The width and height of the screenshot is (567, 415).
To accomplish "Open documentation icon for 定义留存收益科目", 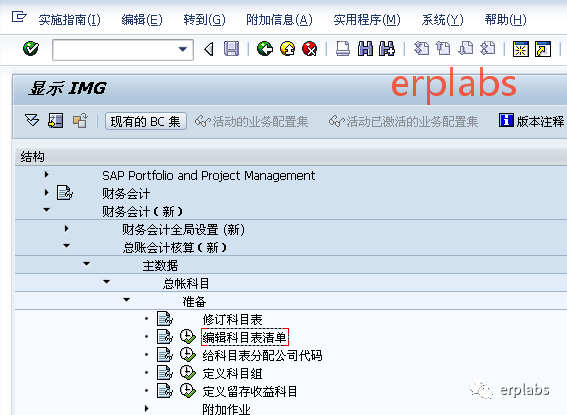I will 165,391.
